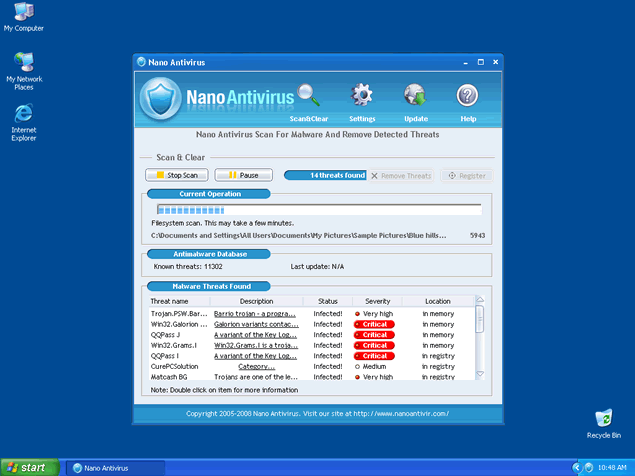Image resolution: width=635 pixels, height=476 pixels.
Task: Click the Remove Threats button
Action: [401, 176]
